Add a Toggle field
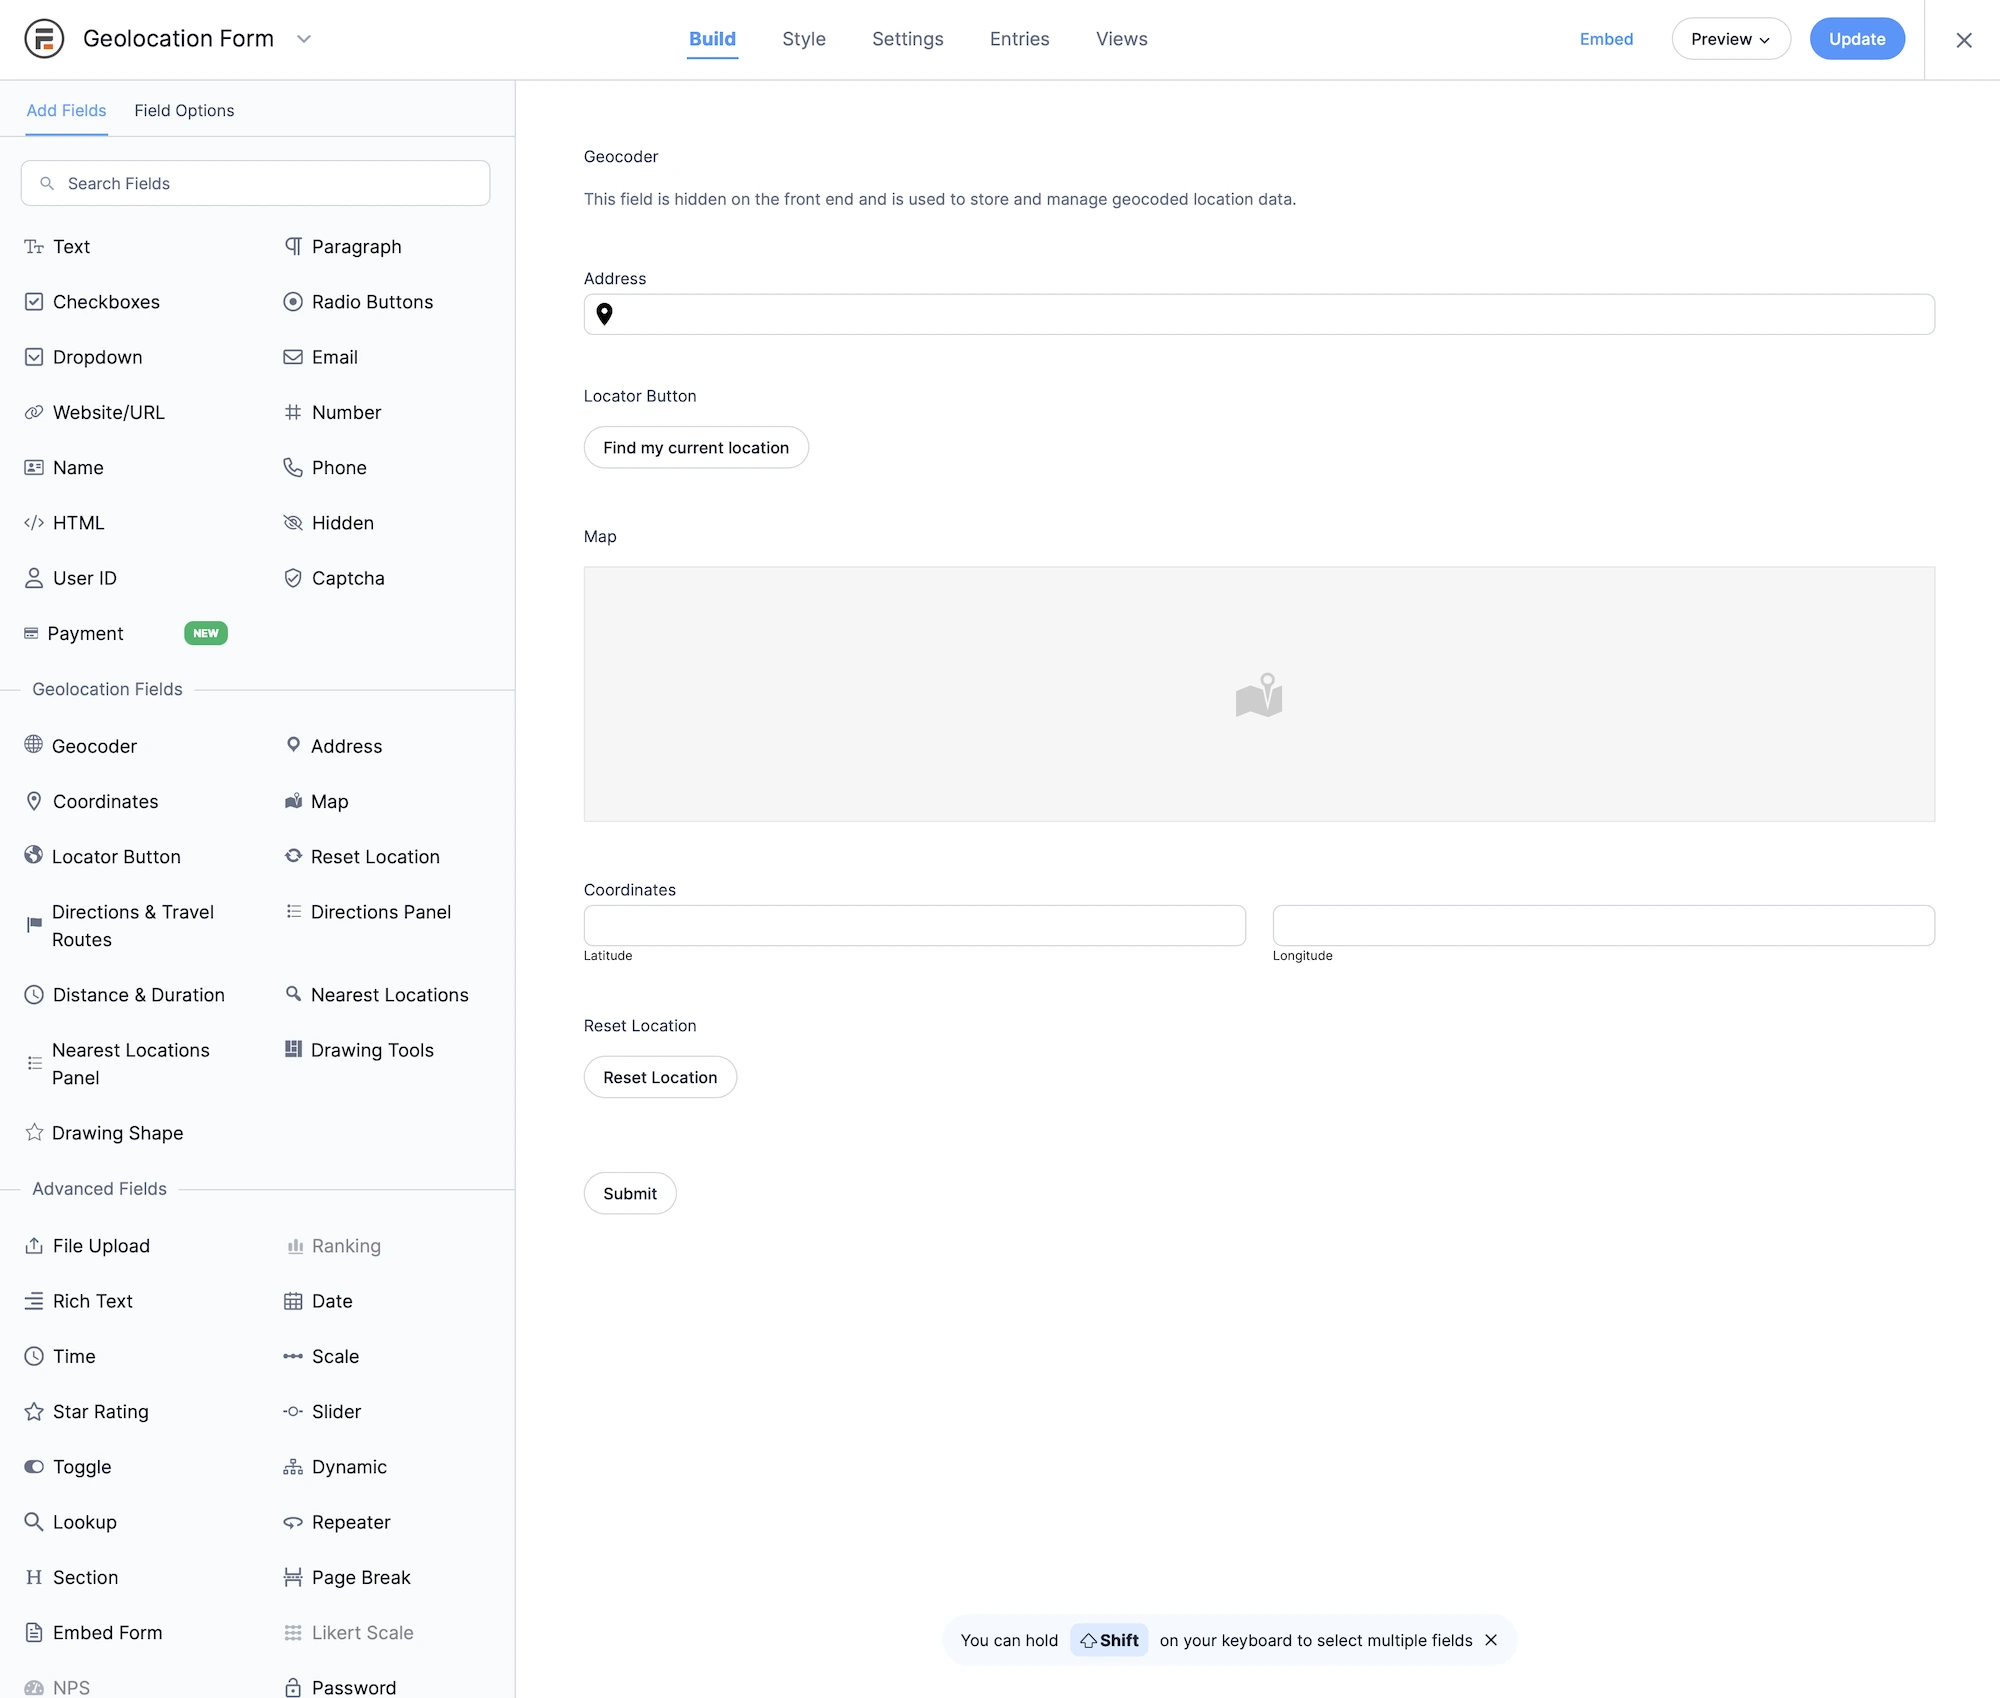Viewport: 2000px width, 1698px height. 81,1467
